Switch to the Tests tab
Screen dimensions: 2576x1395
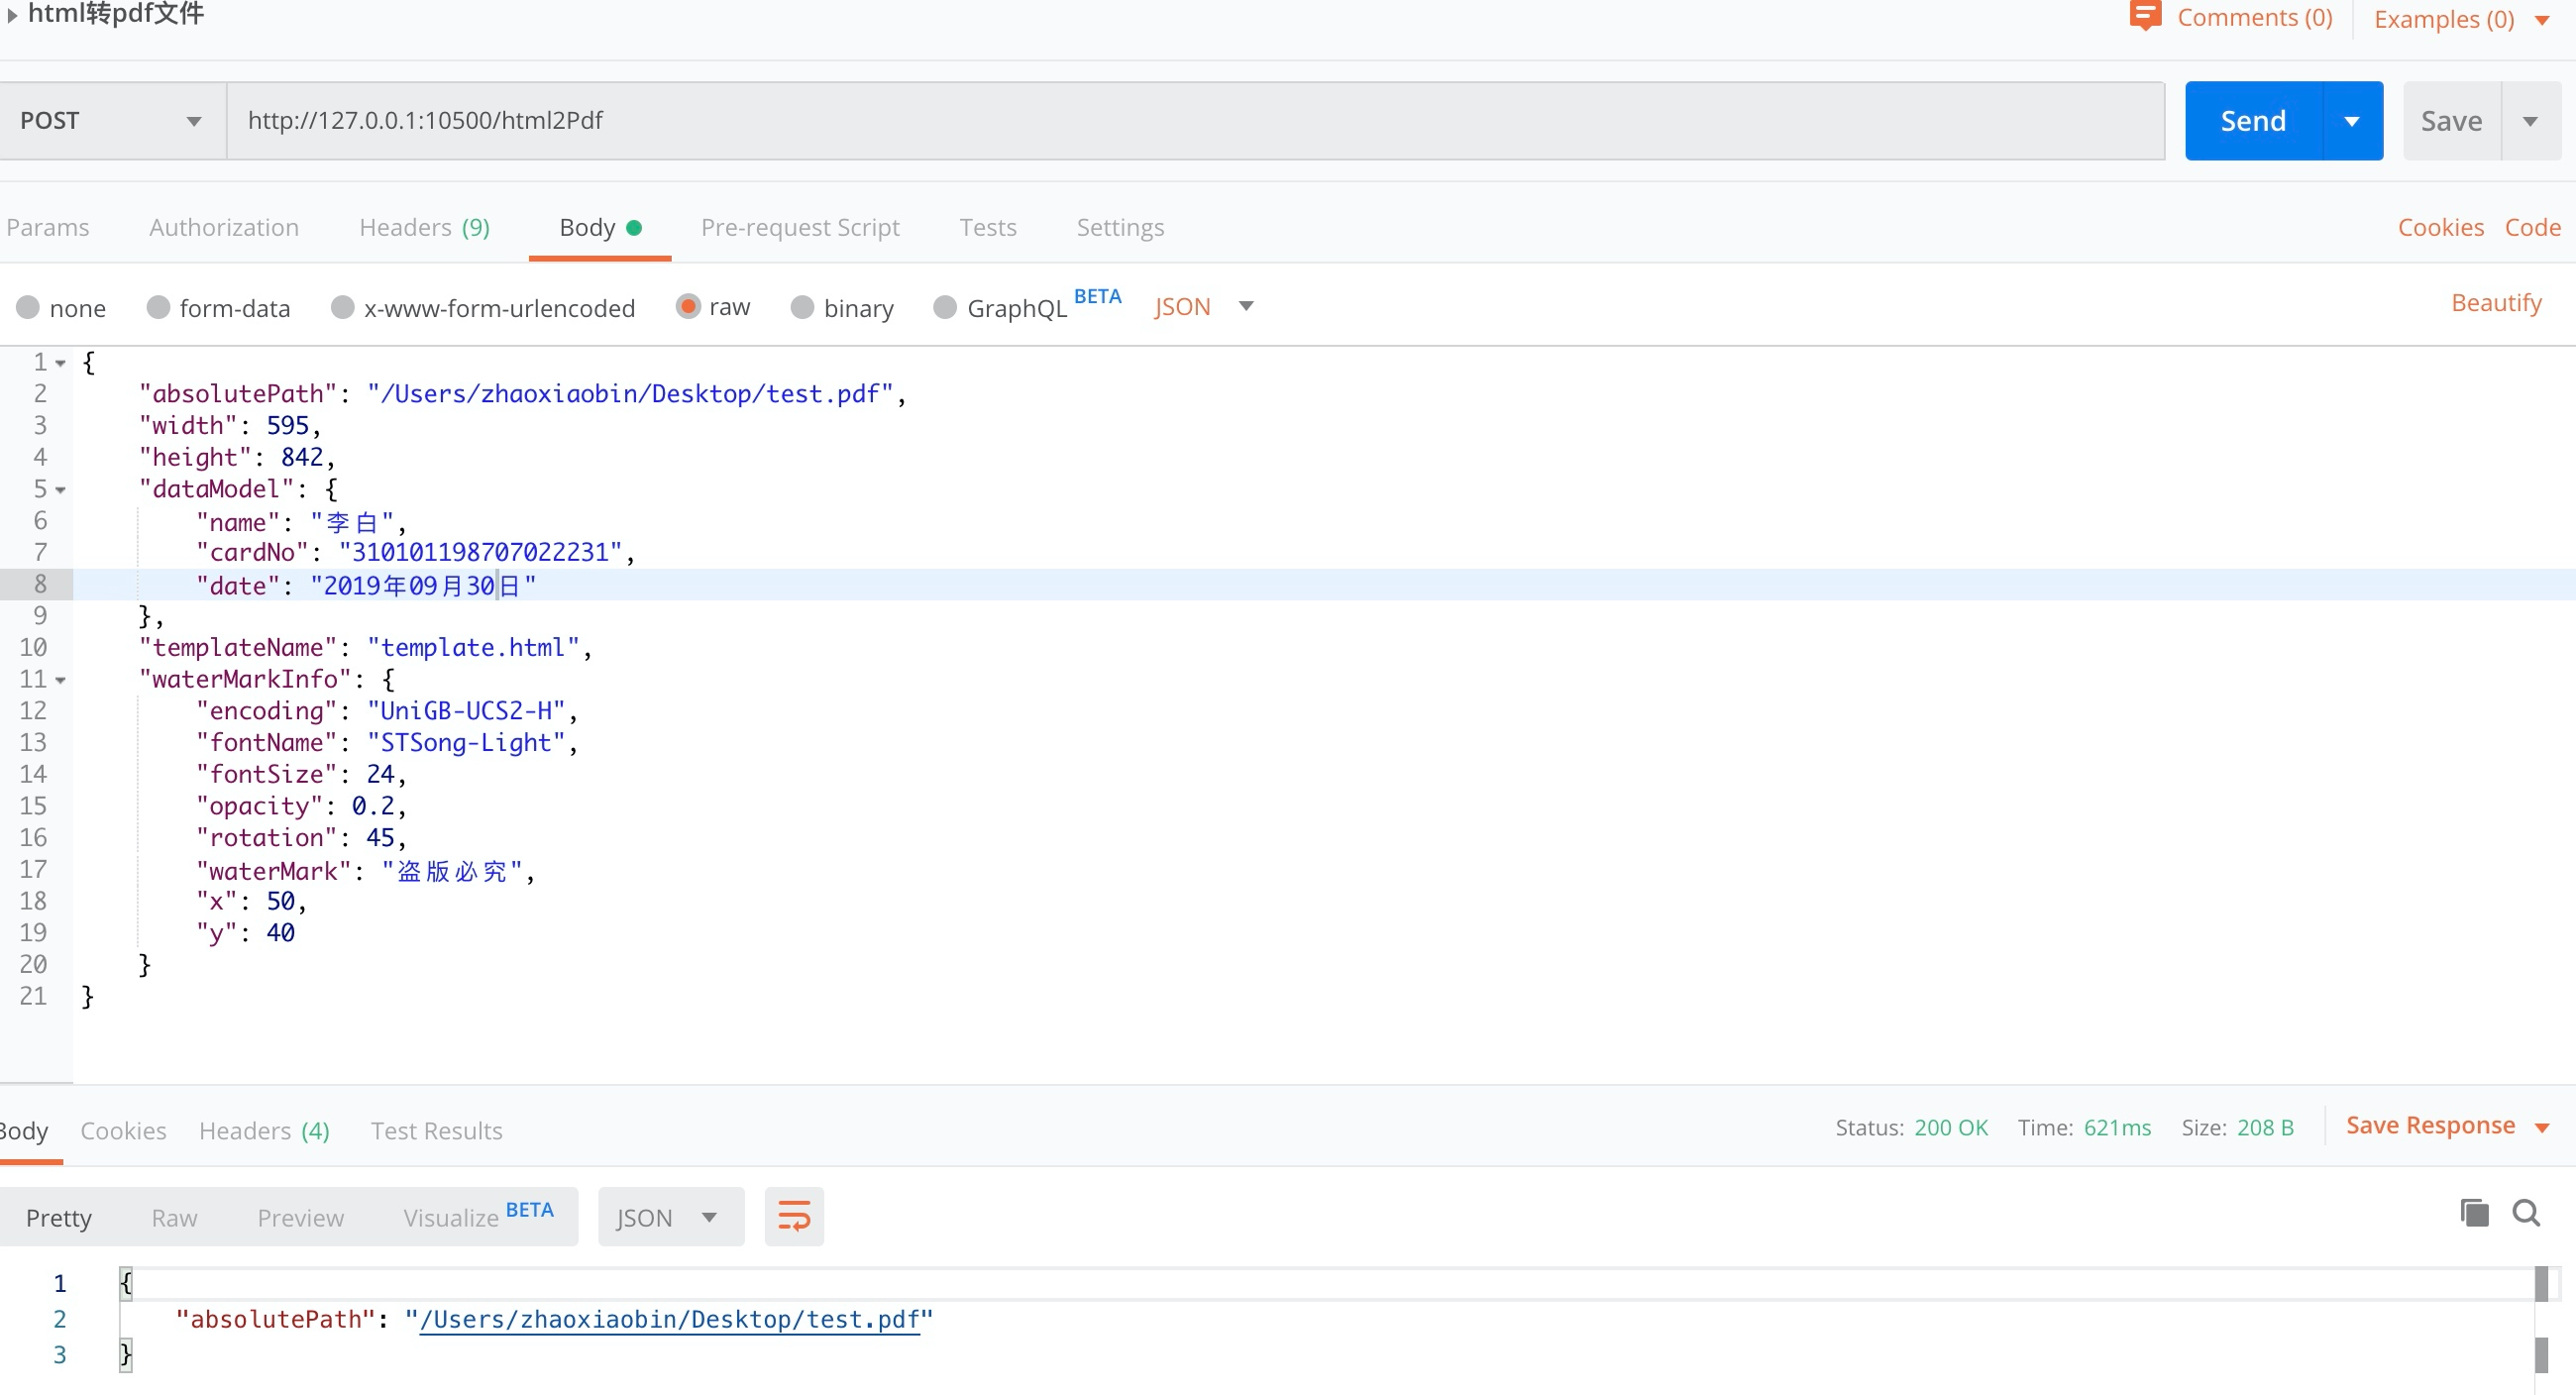pos(988,227)
